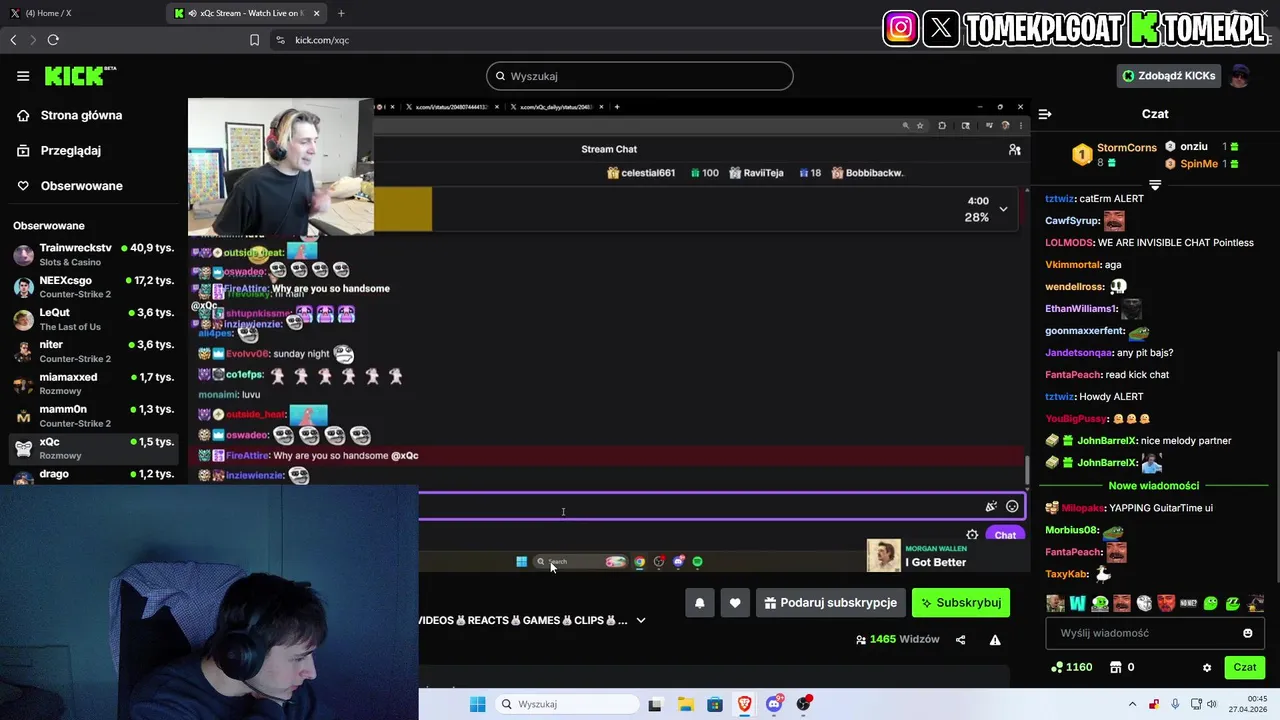Image resolution: width=1280 pixels, height=720 pixels.
Task: Go back in the browser
Action: coord(13,40)
